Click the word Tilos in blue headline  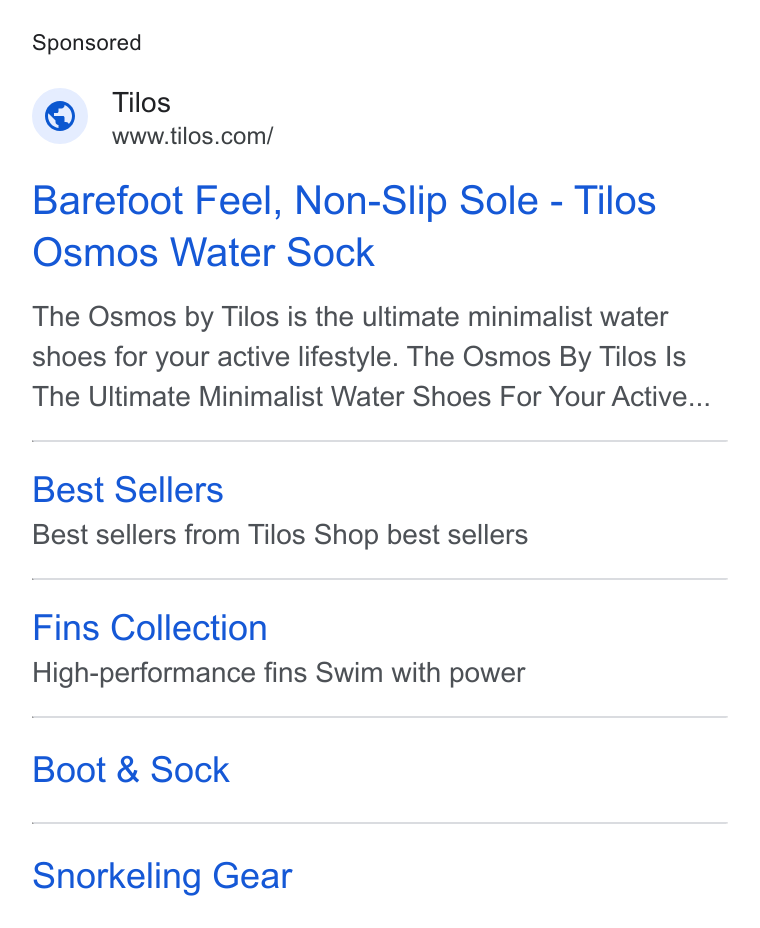[x=615, y=201]
